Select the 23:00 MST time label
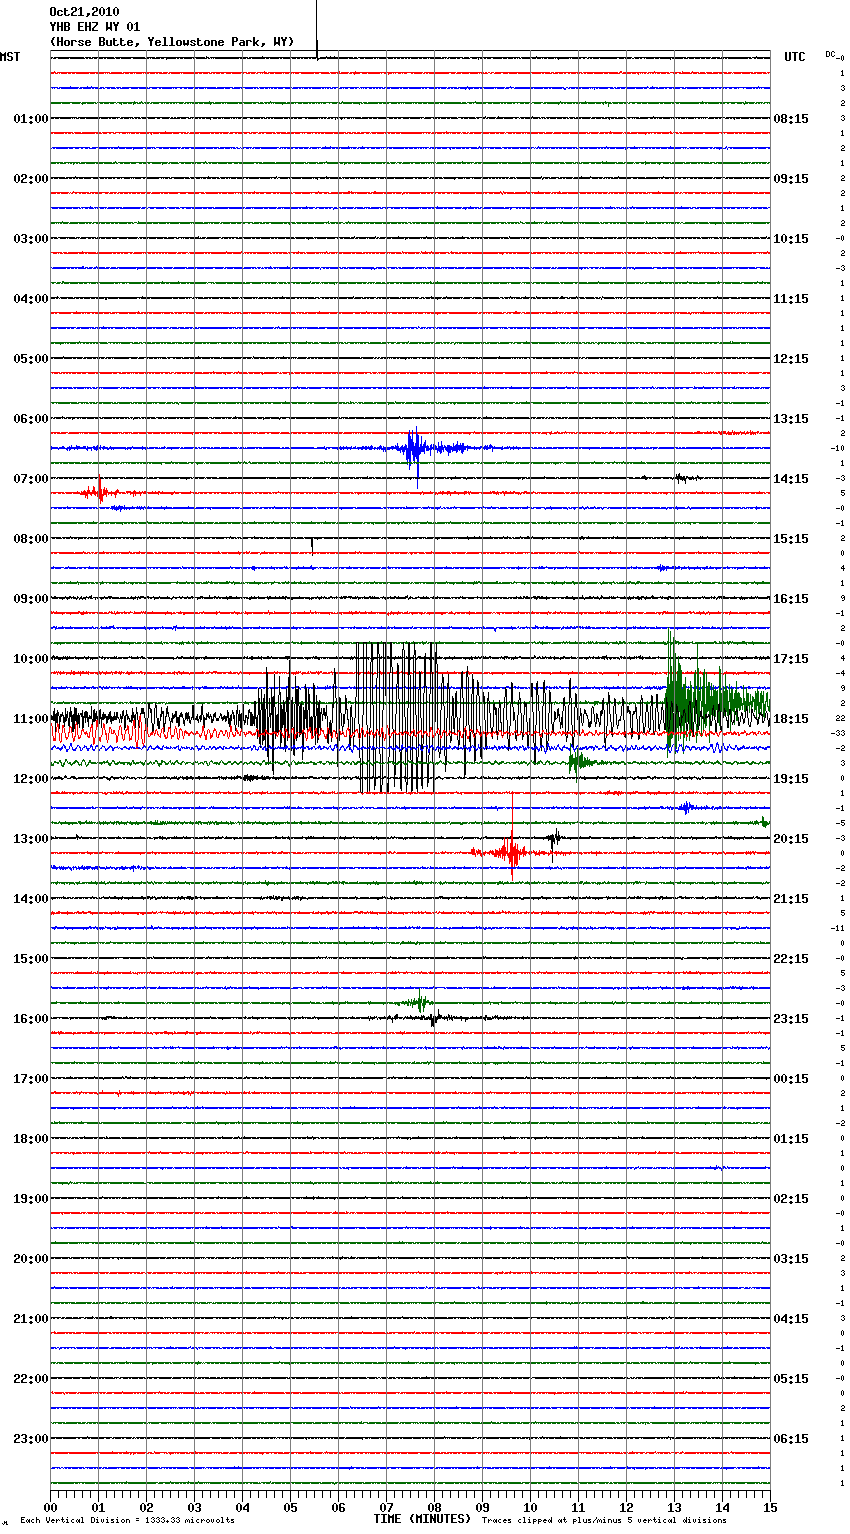This screenshot has width=850, height=1534. click(30, 1439)
